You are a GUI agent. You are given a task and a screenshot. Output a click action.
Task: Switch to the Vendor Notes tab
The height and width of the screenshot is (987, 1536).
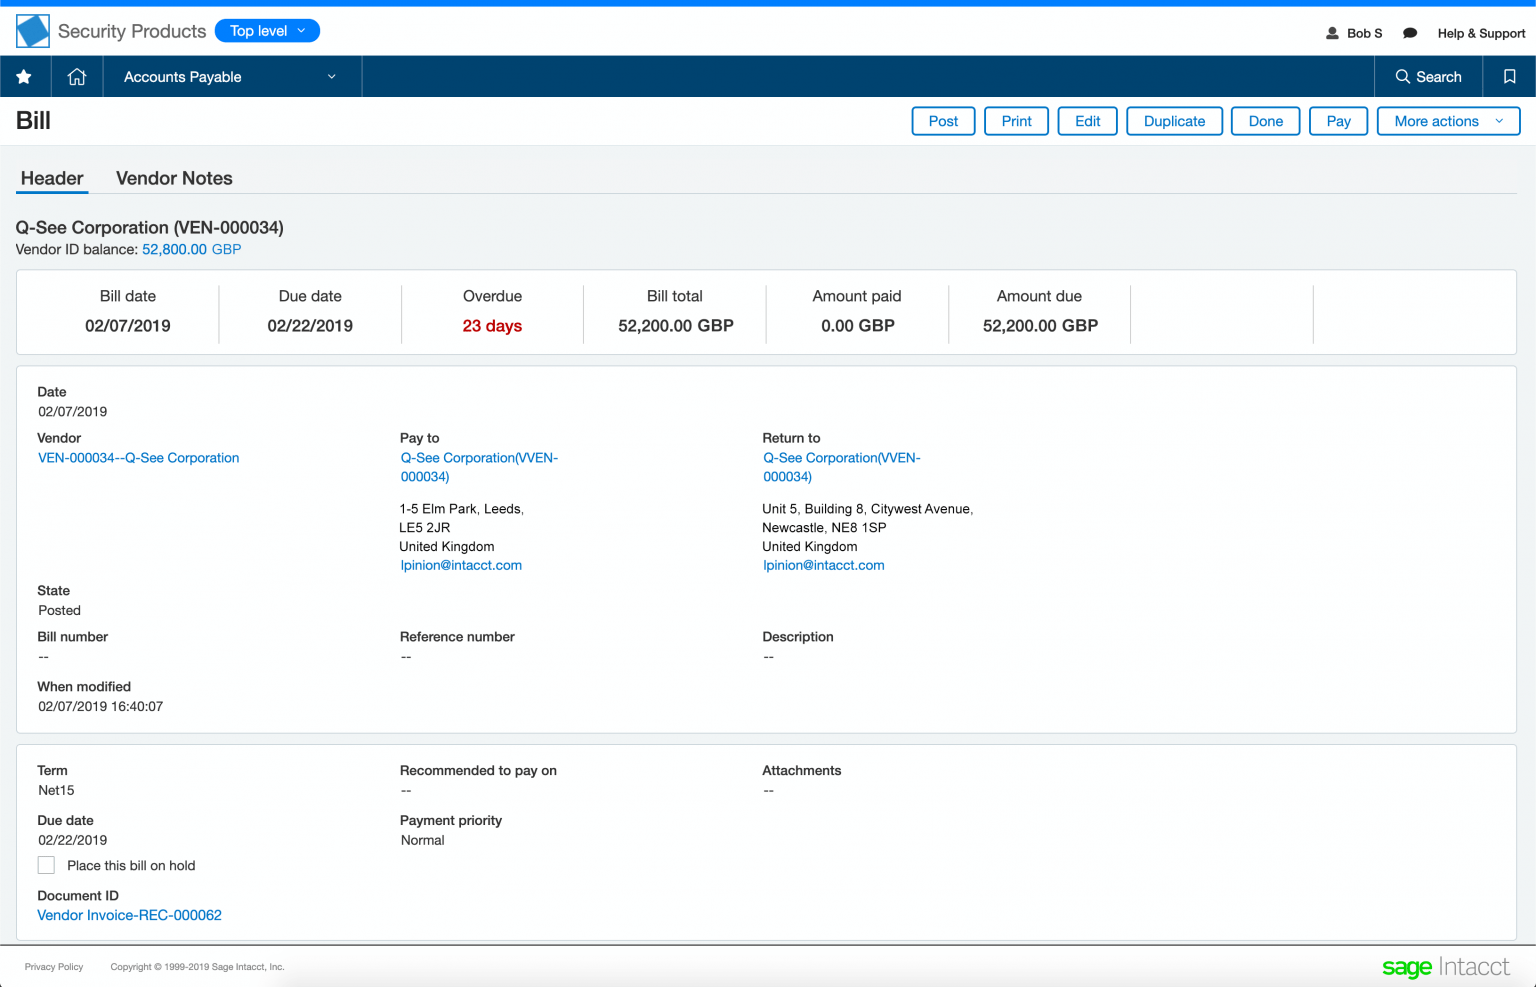coord(174,178)
